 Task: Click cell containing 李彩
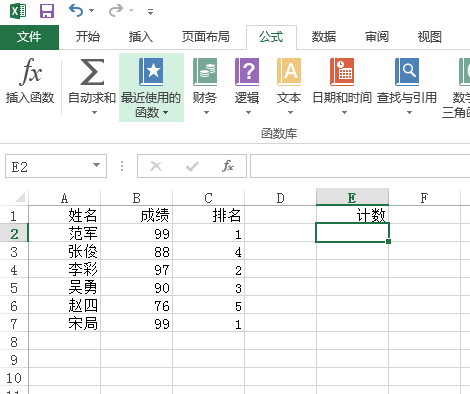(64, 269)
